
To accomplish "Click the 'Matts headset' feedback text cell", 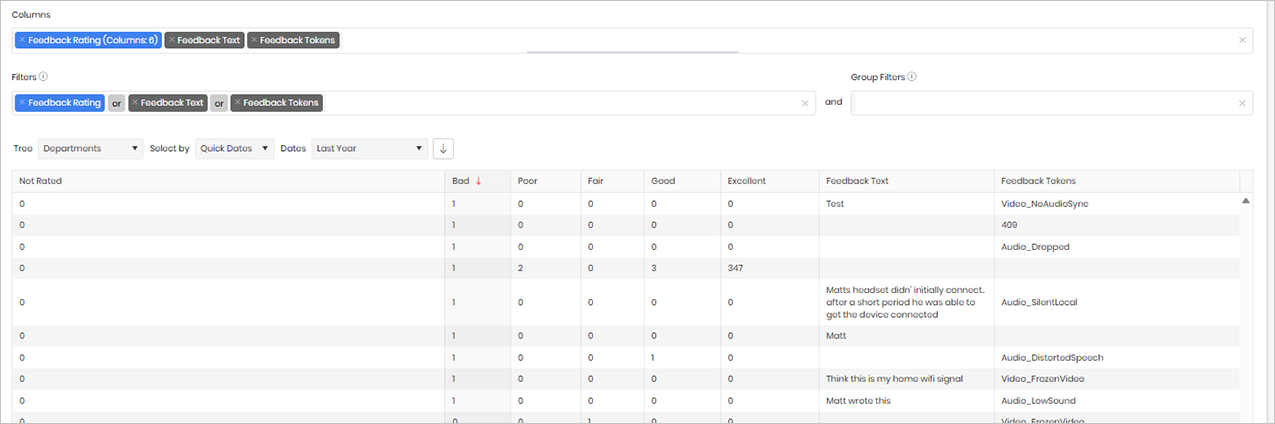I will [x=906, y=302].
